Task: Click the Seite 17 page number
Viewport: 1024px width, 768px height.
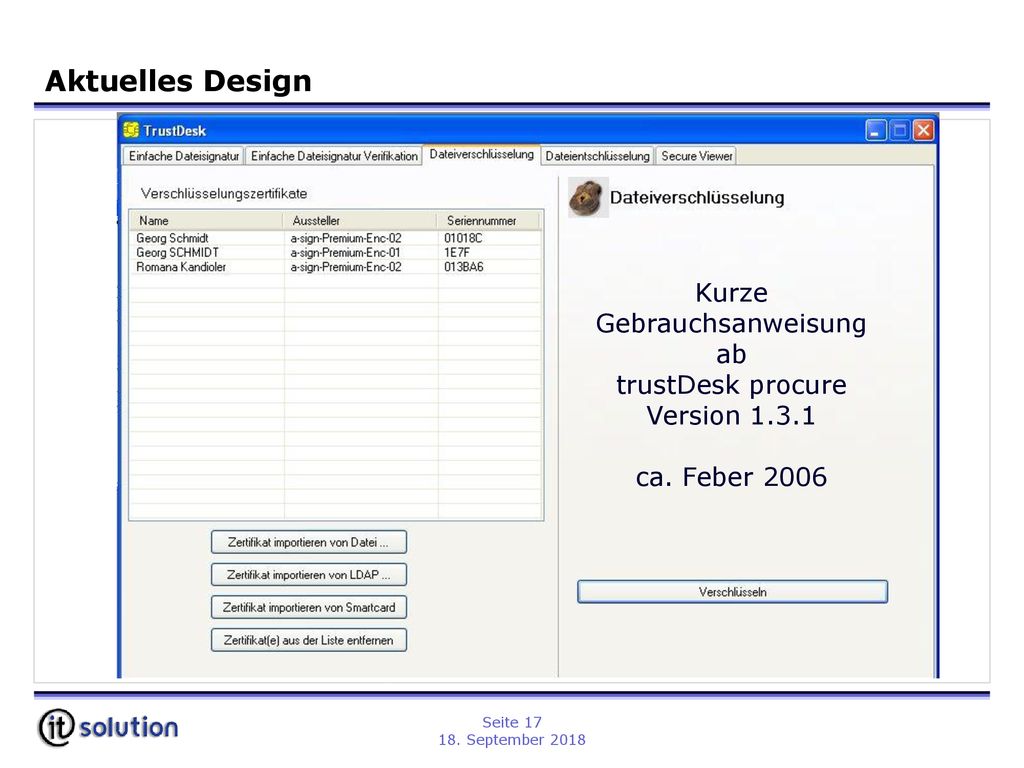Action: coord(512,722)
